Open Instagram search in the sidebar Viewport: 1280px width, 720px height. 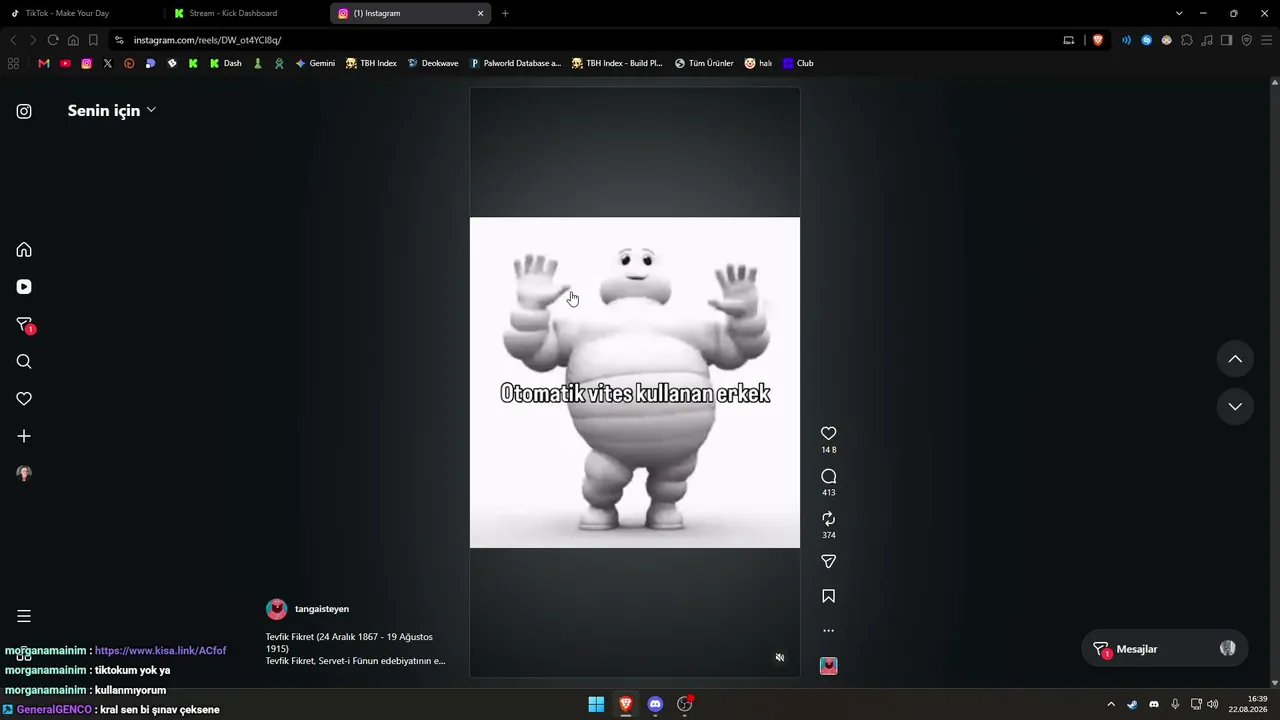coord(24,361)
